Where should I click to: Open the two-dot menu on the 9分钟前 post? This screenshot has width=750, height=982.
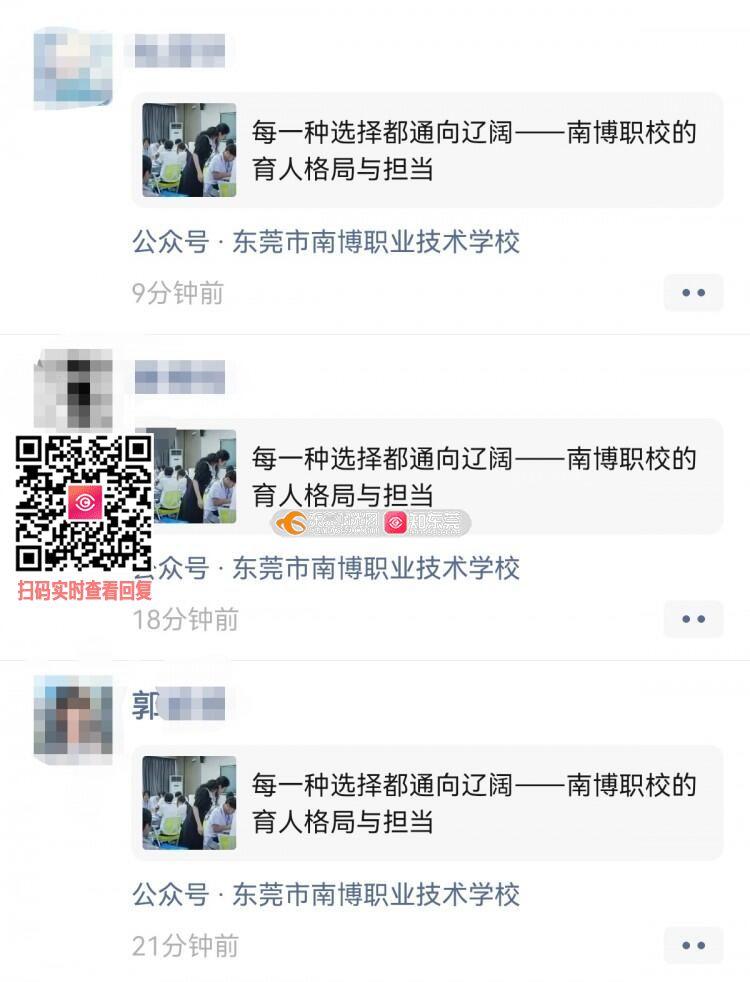[693, 292]
